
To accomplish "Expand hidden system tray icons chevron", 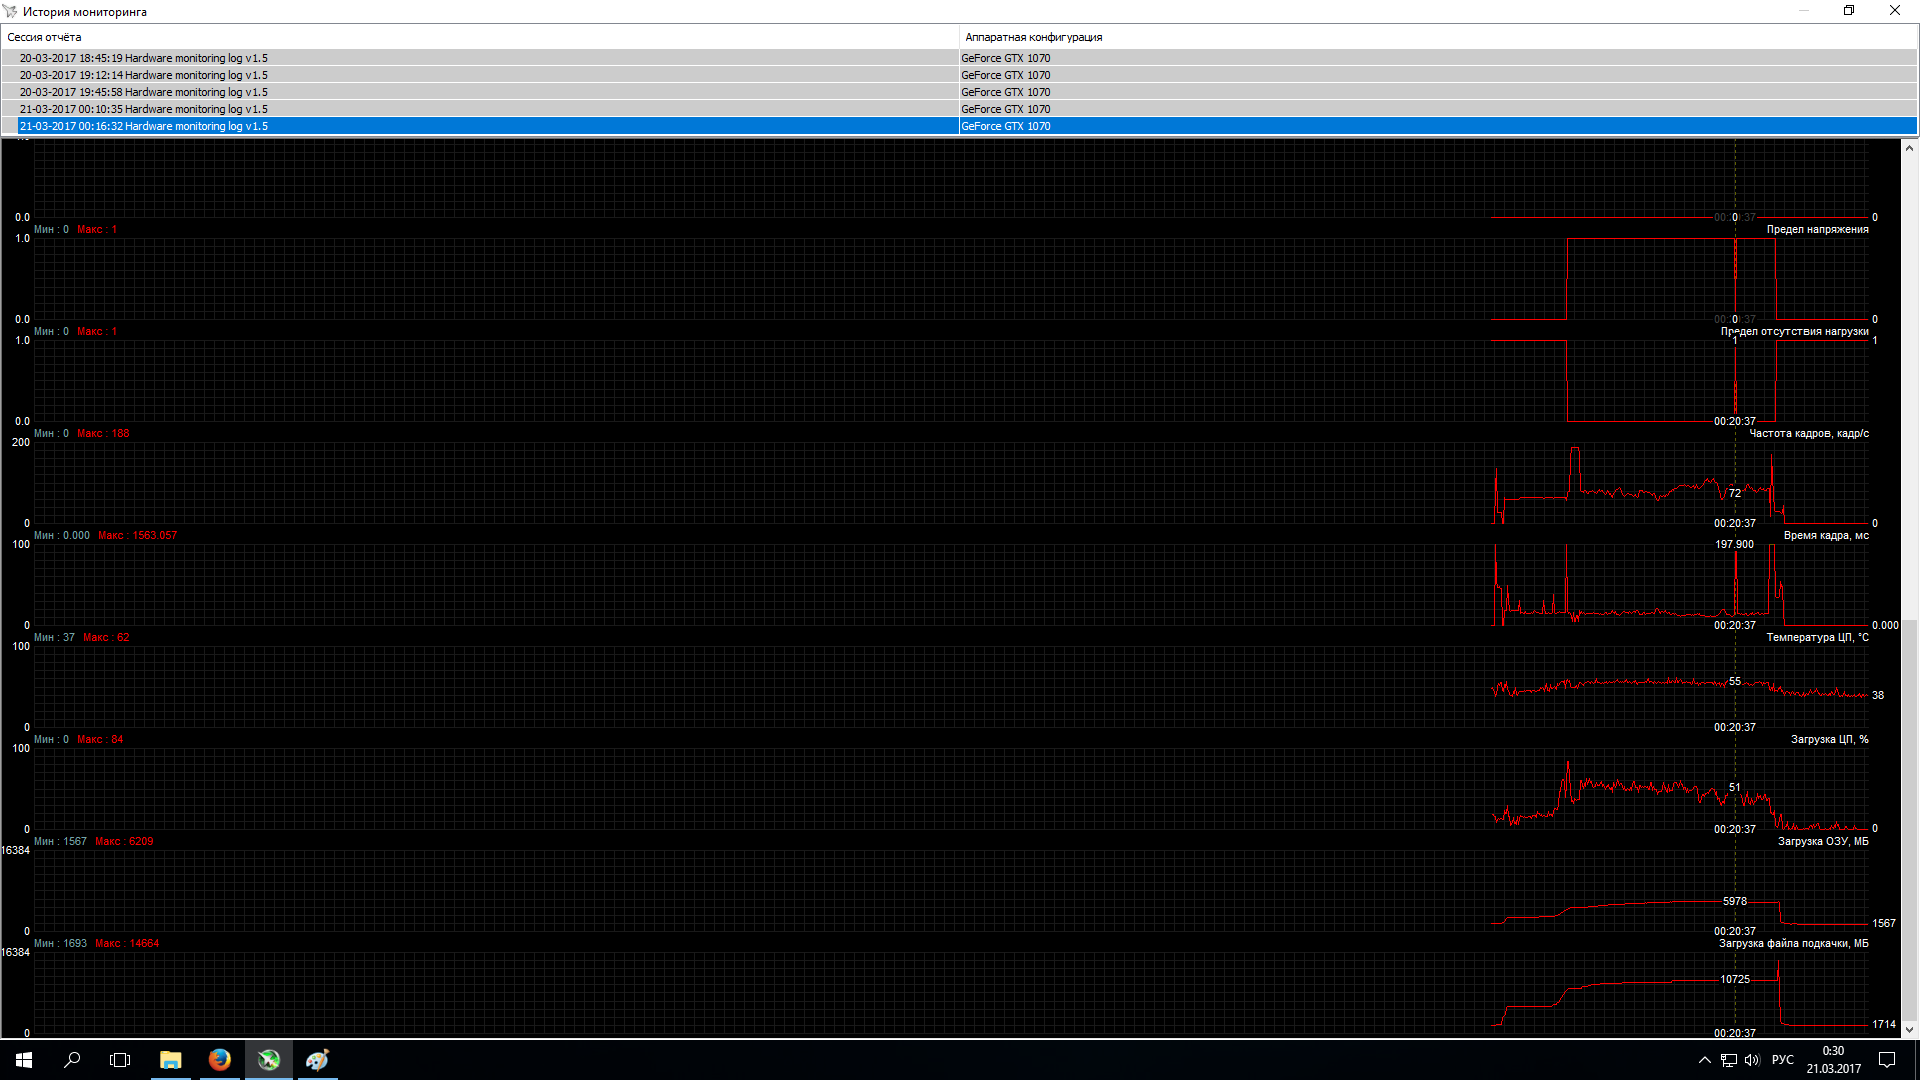I will click(x=1704, y=1060).
